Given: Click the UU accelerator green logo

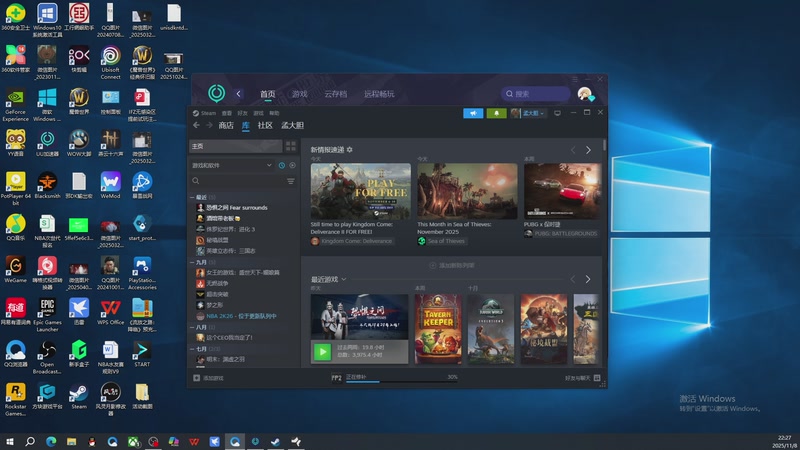Looking at the screenshot, I should 216,93.
